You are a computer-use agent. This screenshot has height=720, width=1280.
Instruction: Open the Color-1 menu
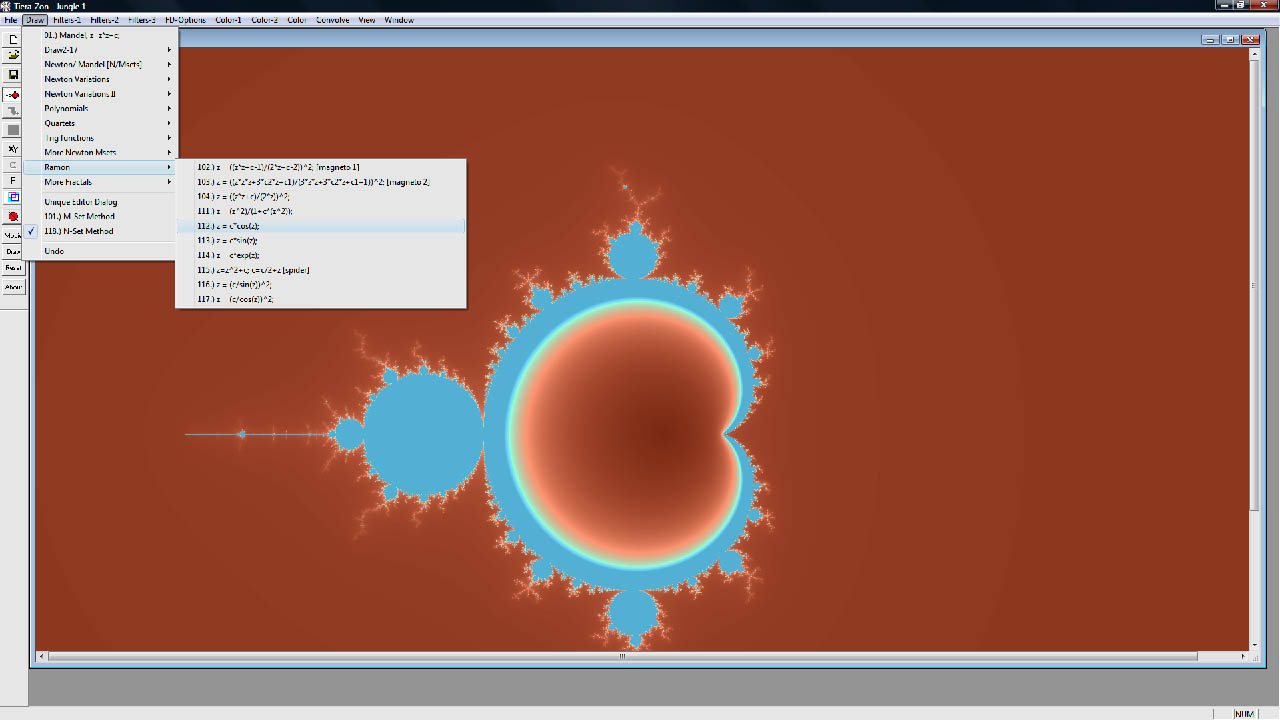pyautogui.click(x=228, y=20)
